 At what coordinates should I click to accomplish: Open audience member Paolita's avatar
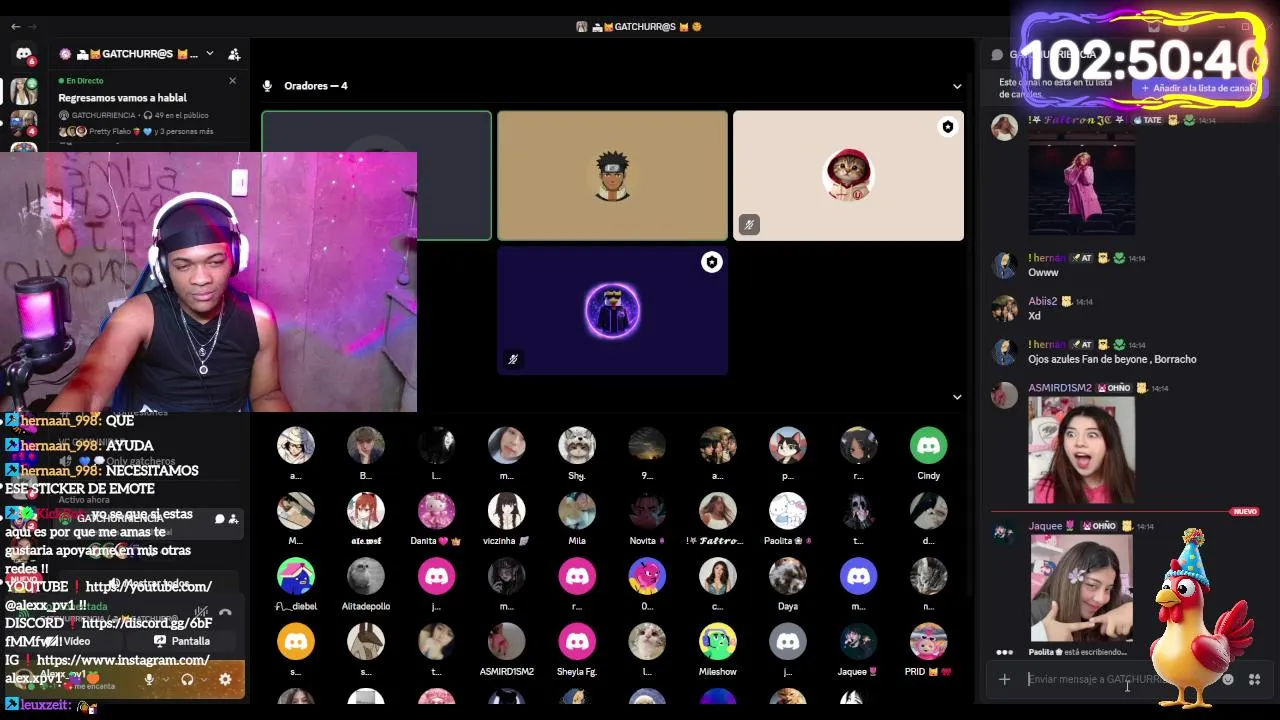788,511
